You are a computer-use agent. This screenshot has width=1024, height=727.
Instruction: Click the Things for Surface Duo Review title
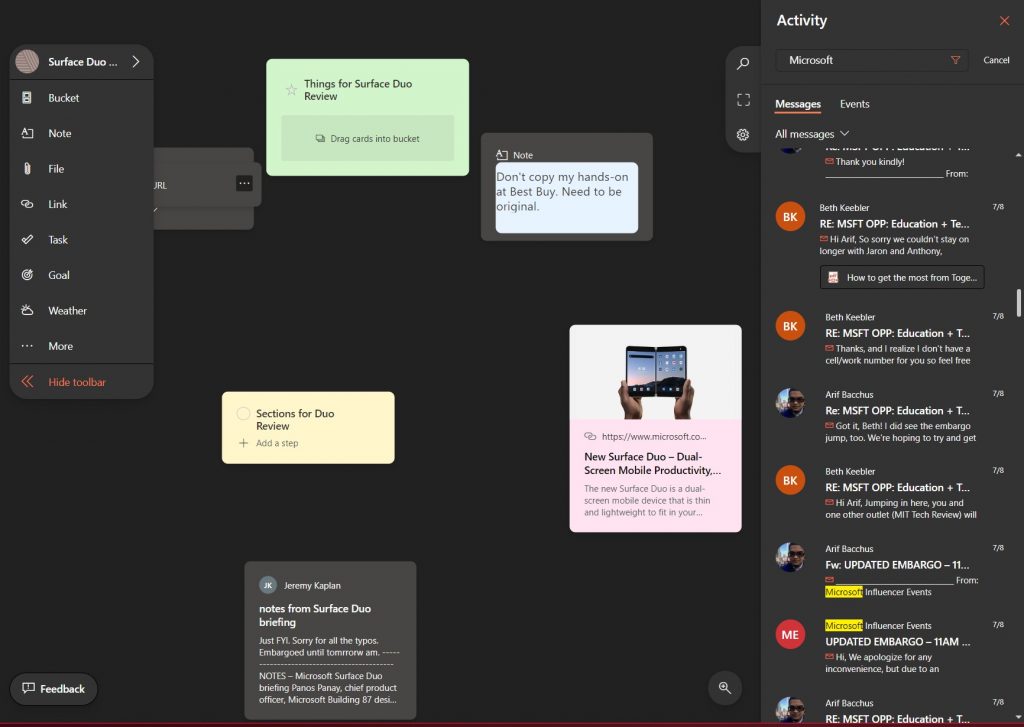pos(358,90)
